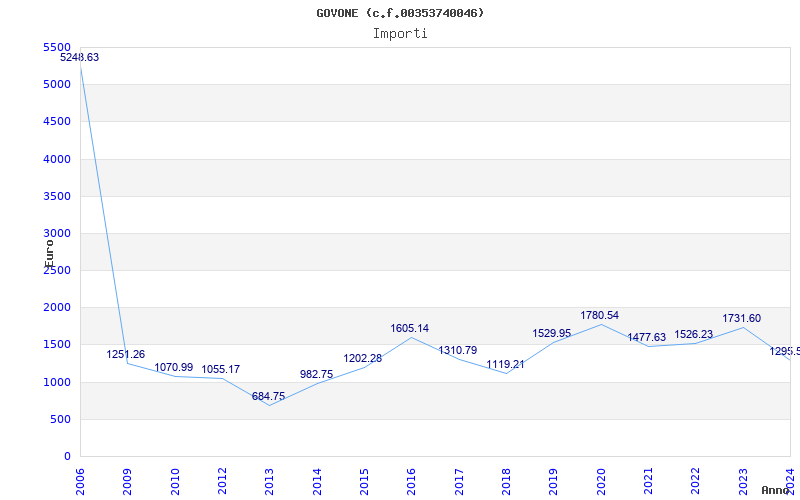This screenshot has width=800, height=500.
Task: Click the 2013 x-axis year label
Action: coord(269,482)
